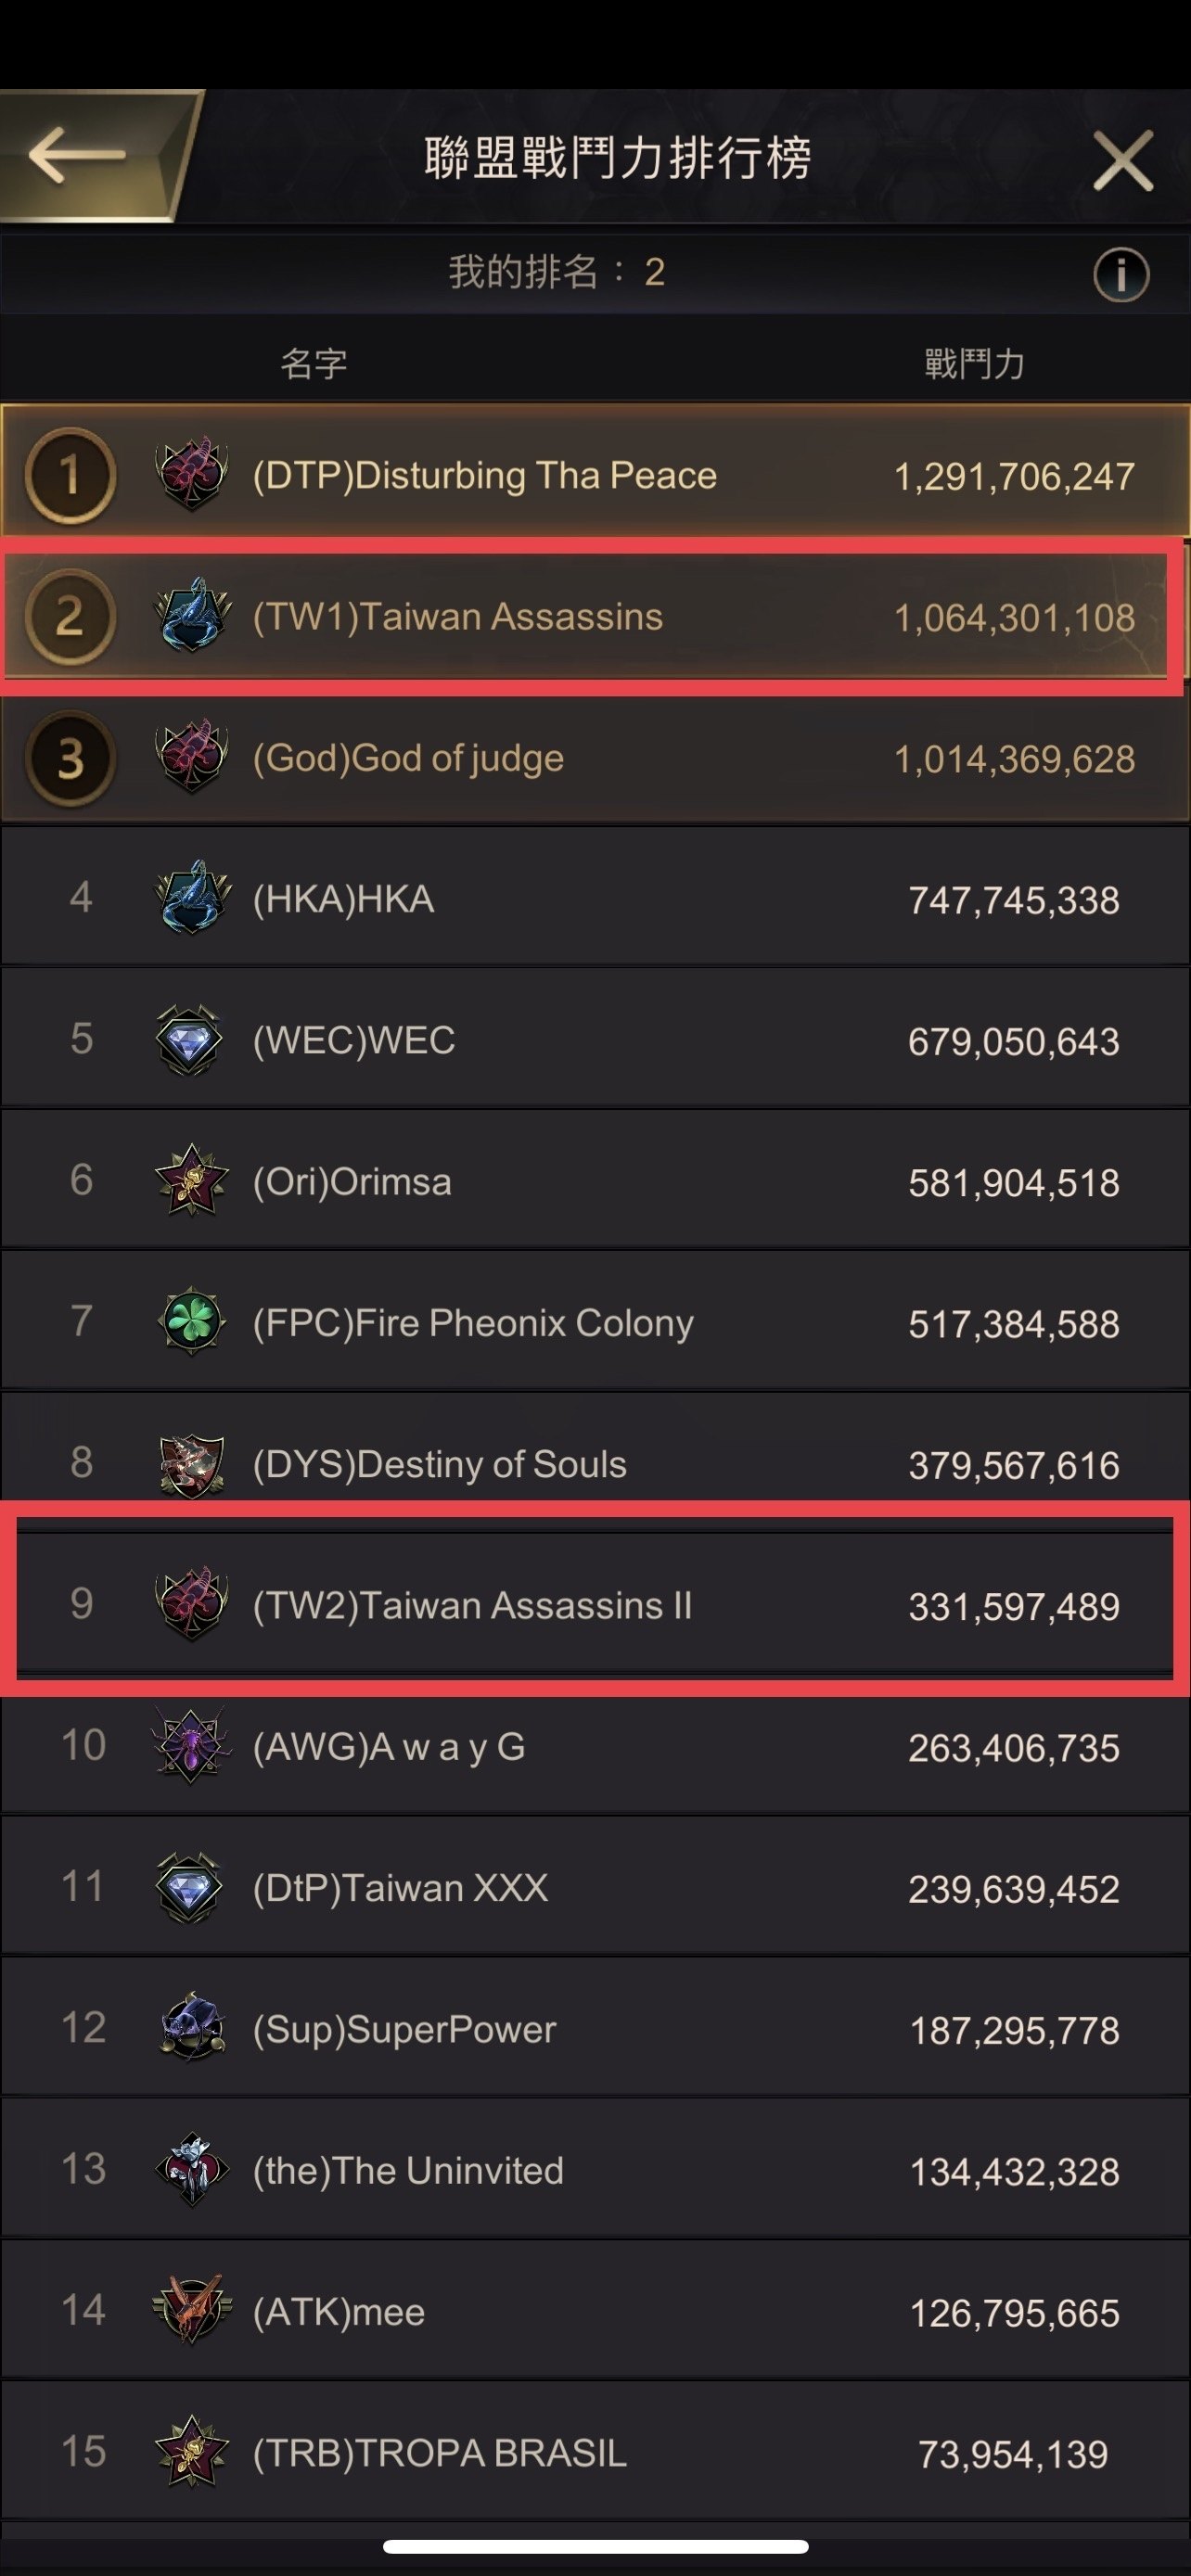The image size is (1191, 2576).
Task: Close the alliance power ranking window
Action: coord(1122,160)
